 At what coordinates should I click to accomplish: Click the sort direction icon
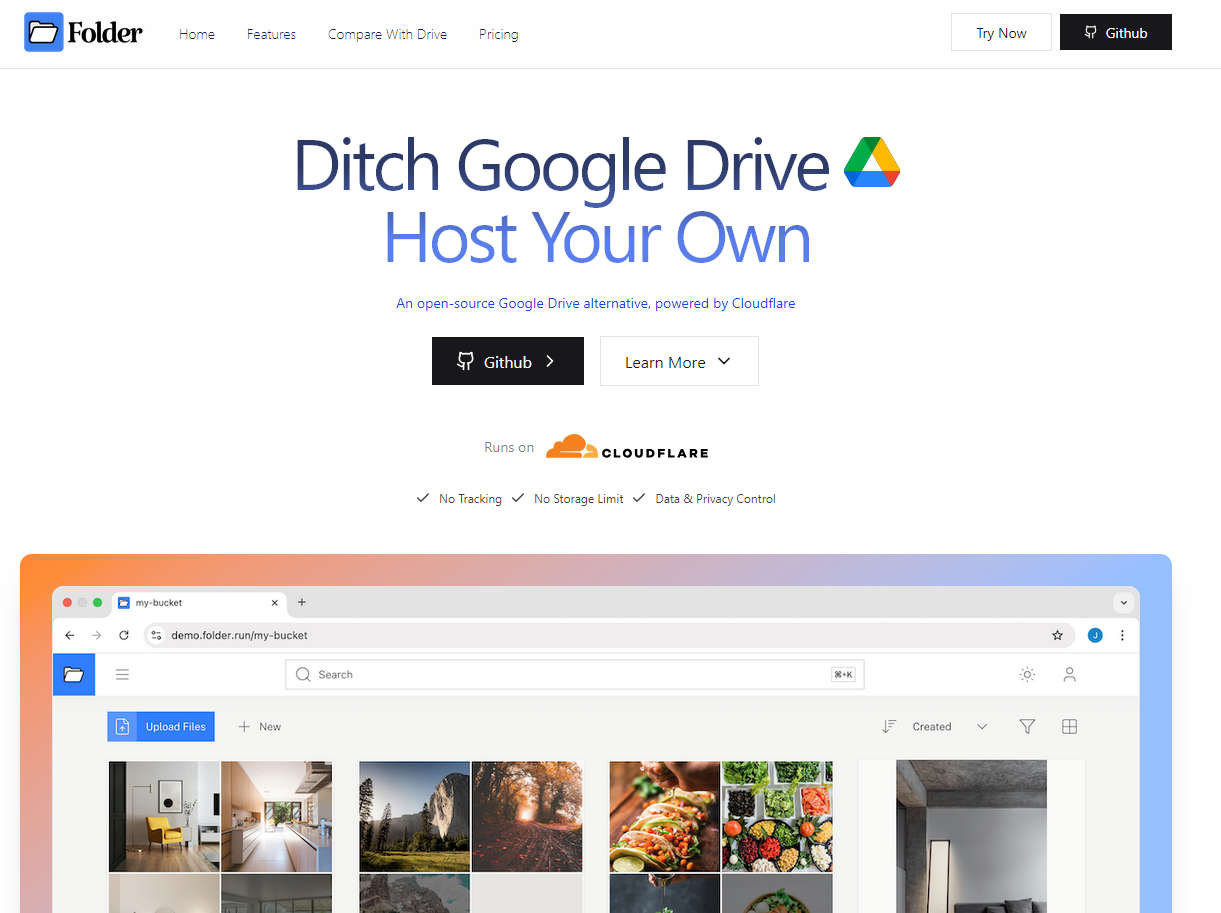tap(889, 727)
